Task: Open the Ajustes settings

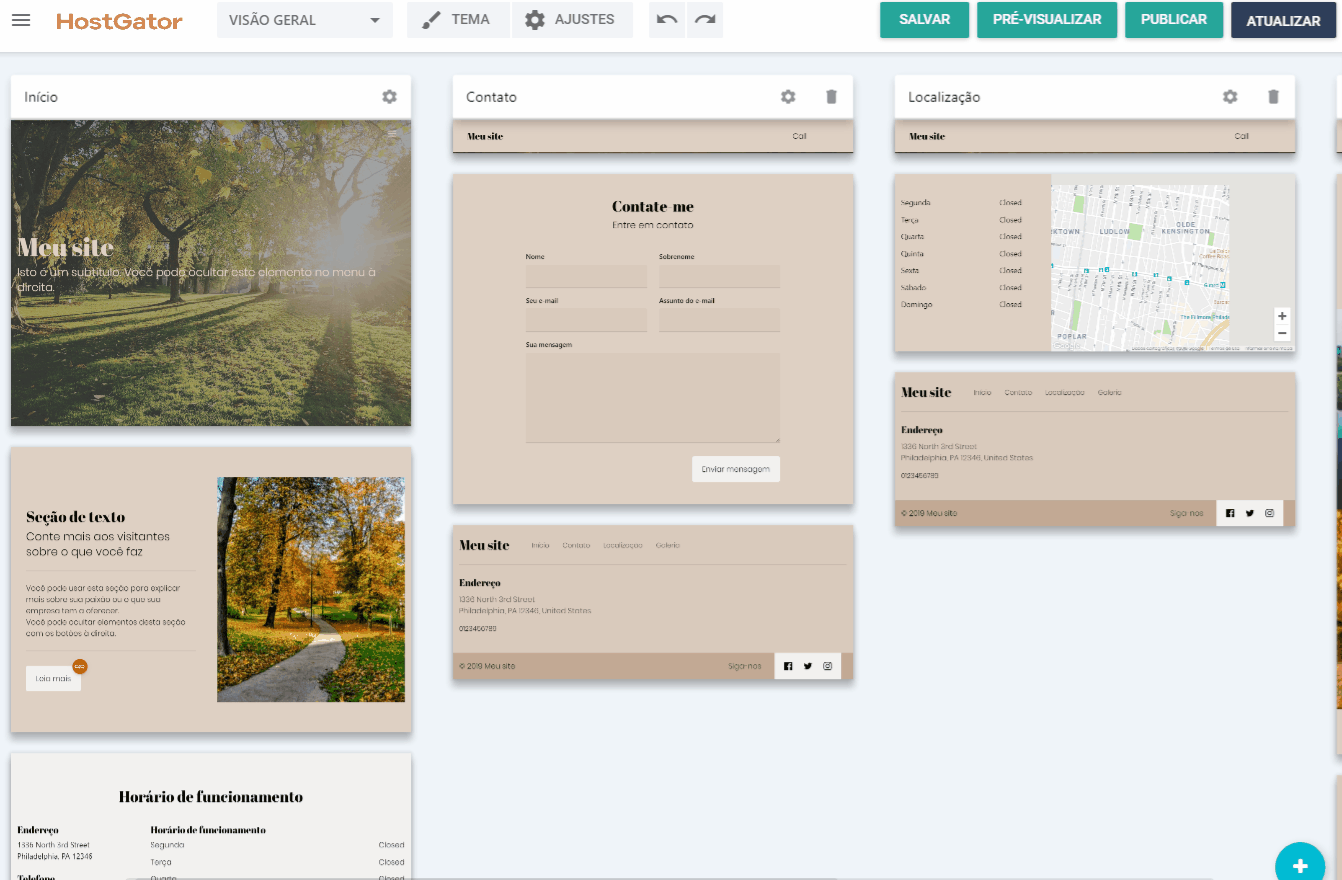Action: [572, 20]
